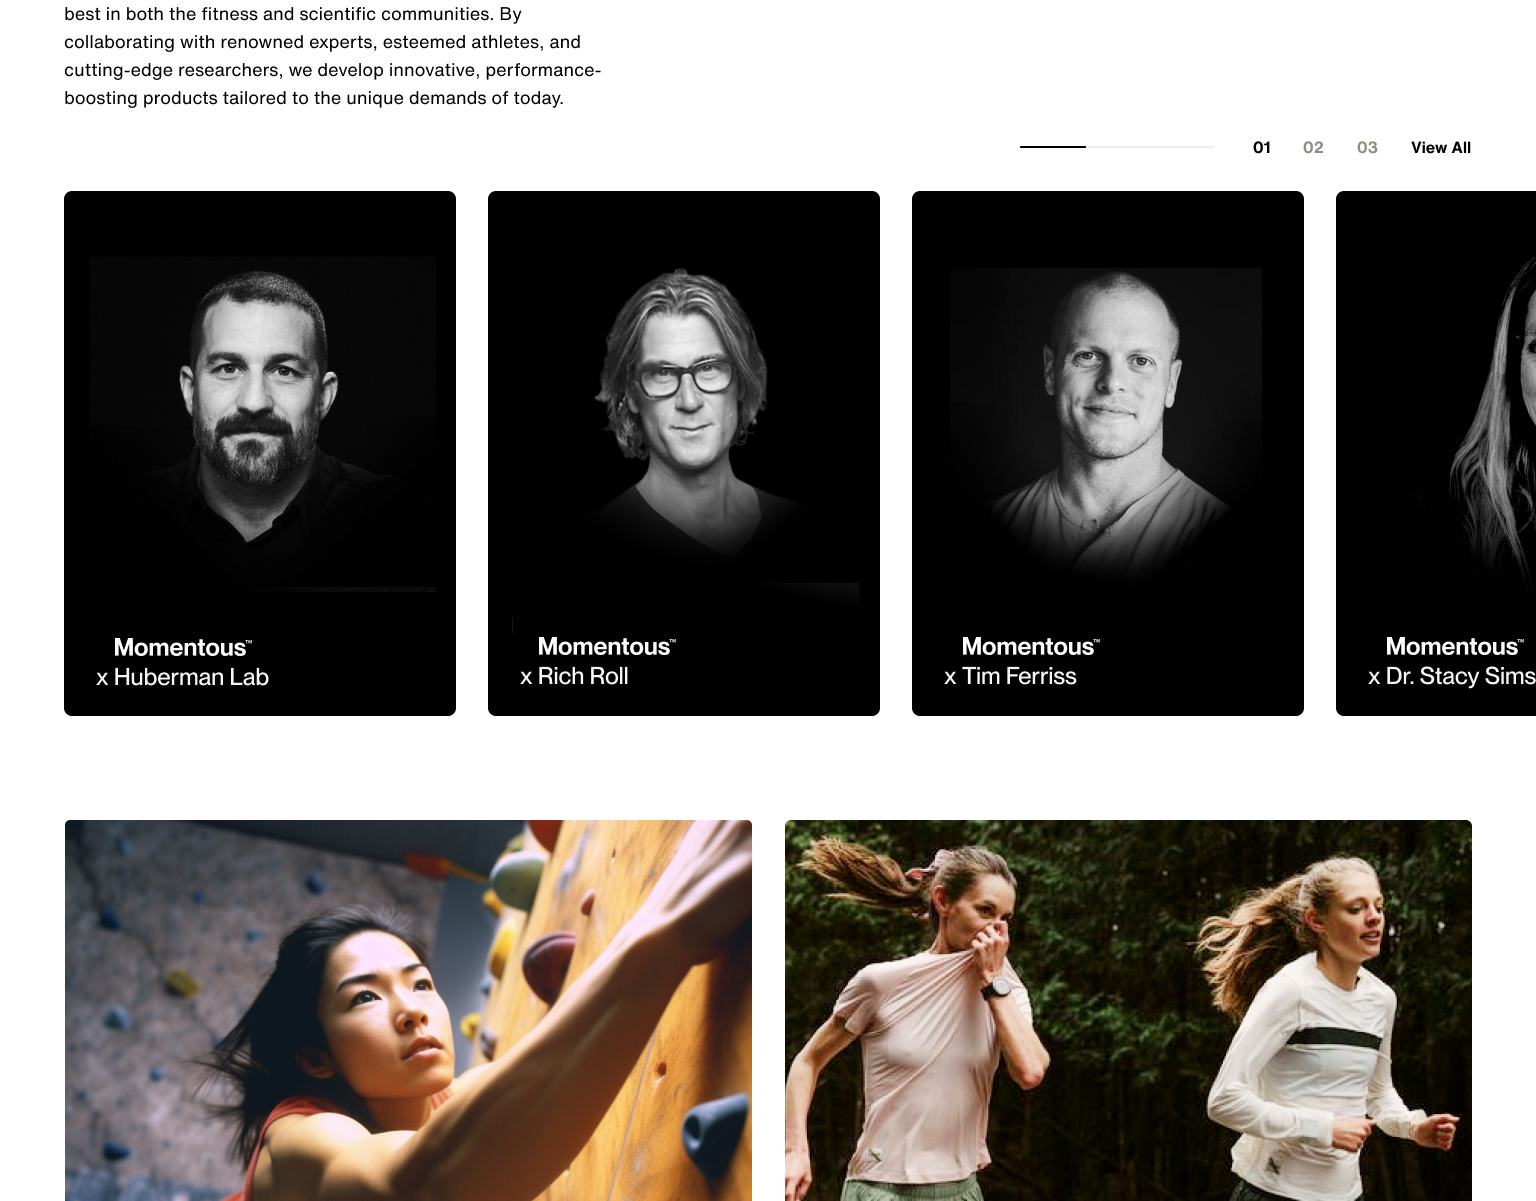Click the Rich Roll portrait photo
Viewport: 1536px width, 1201px height.
[x=685, y=425]
